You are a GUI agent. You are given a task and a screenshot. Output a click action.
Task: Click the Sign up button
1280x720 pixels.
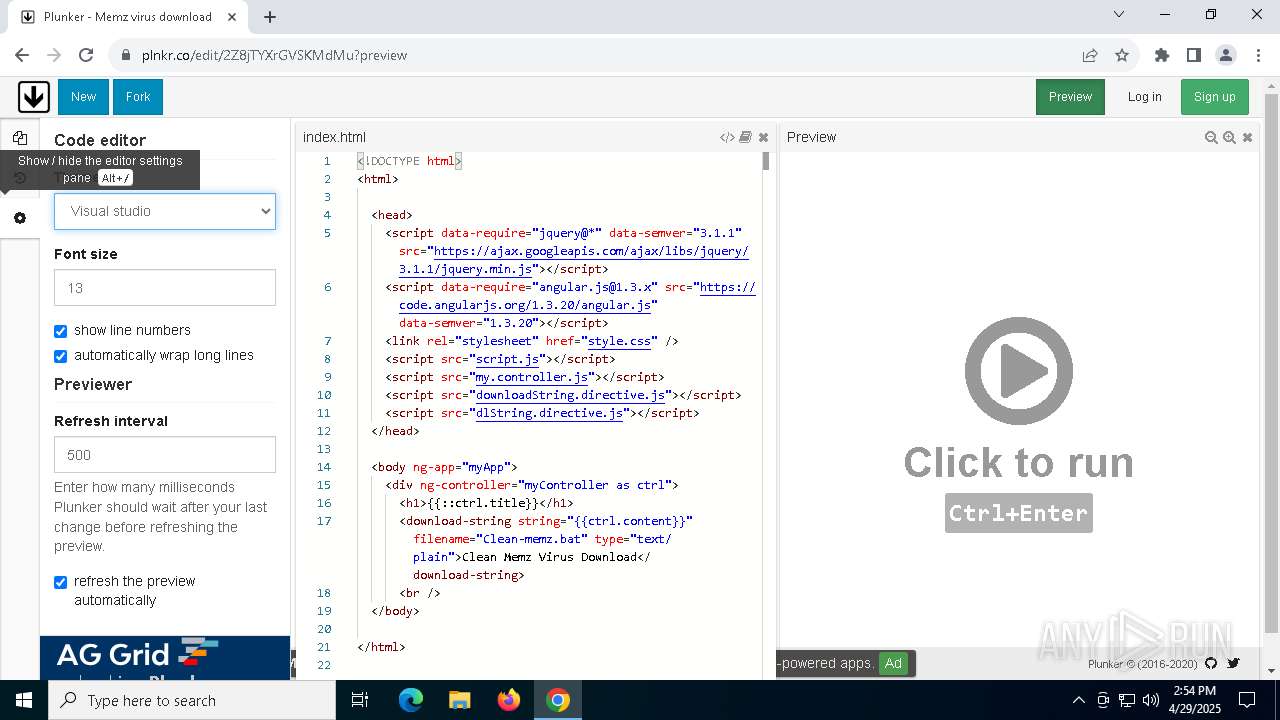(x=1214, y=97)
